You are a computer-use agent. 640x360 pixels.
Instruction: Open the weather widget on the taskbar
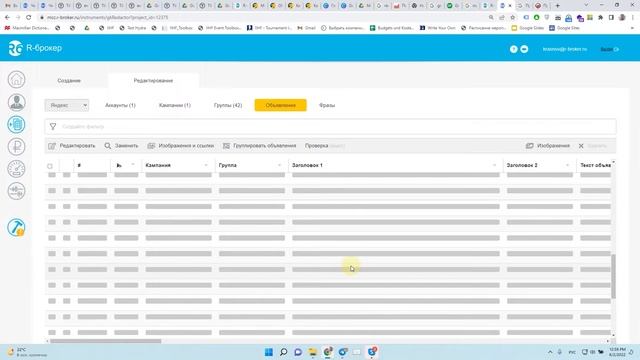pos(28,352)
